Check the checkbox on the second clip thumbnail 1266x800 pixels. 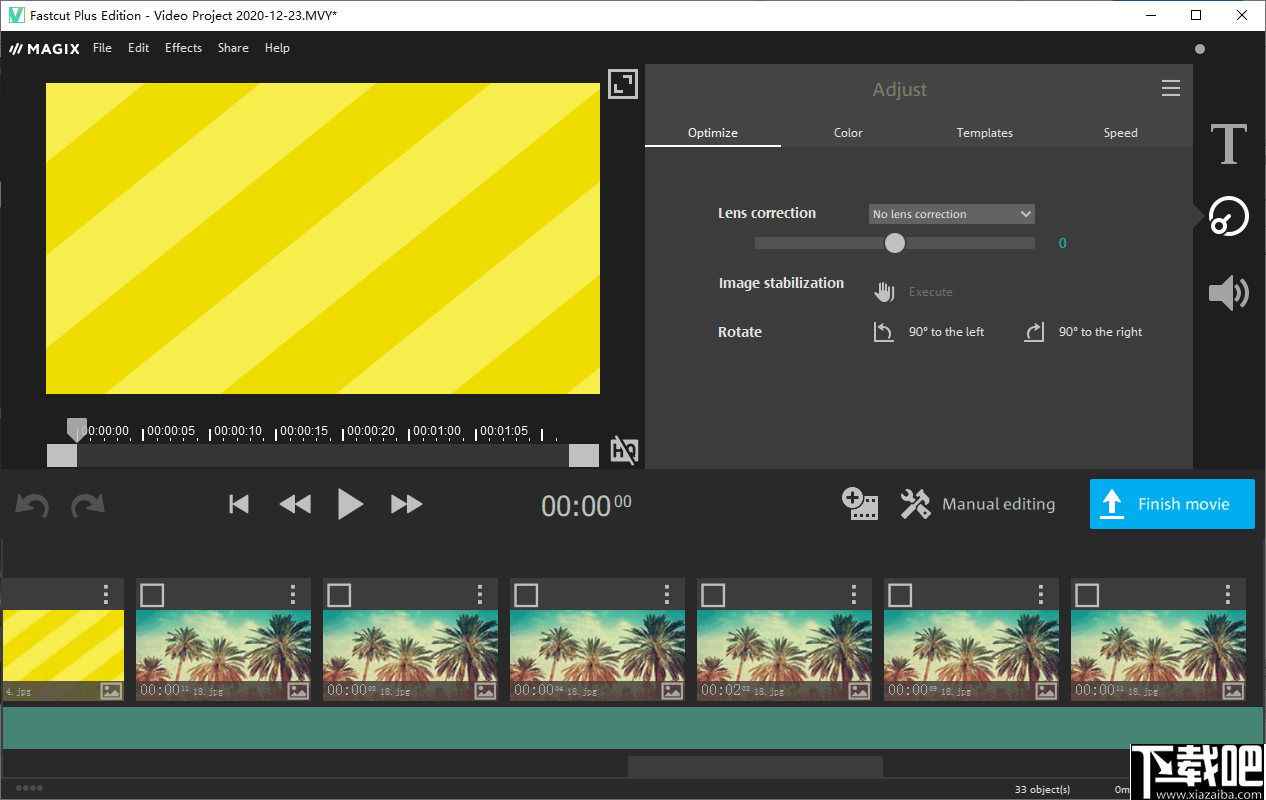[x=152, y=595]
